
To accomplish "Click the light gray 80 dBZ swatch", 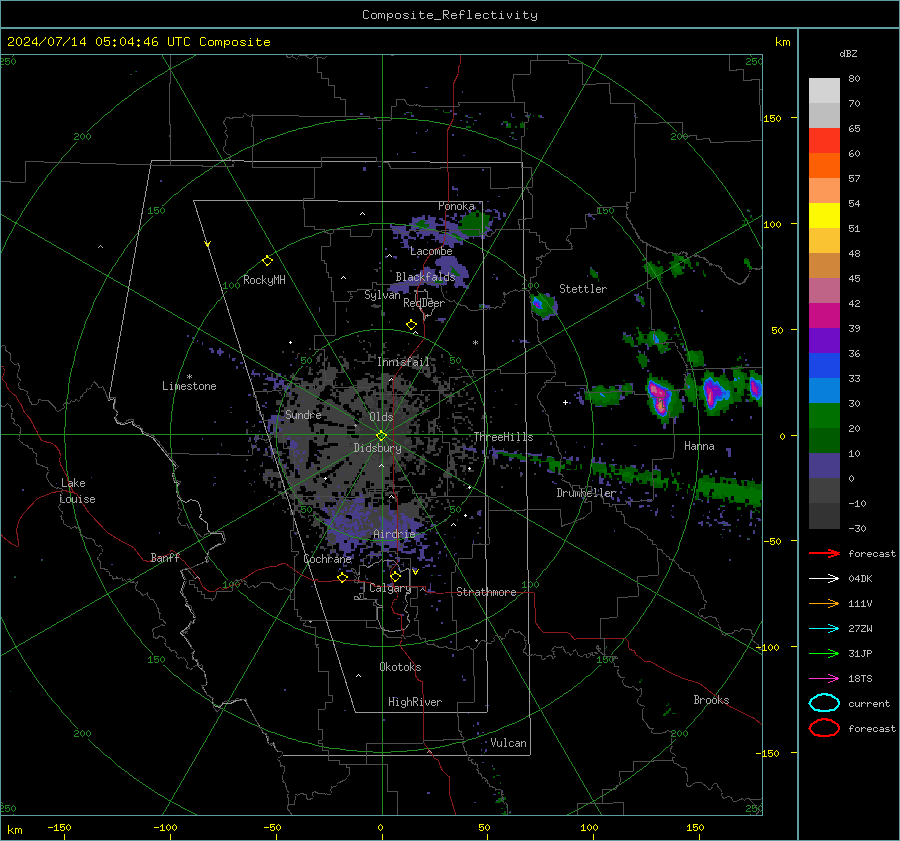I will coord(824,91).
